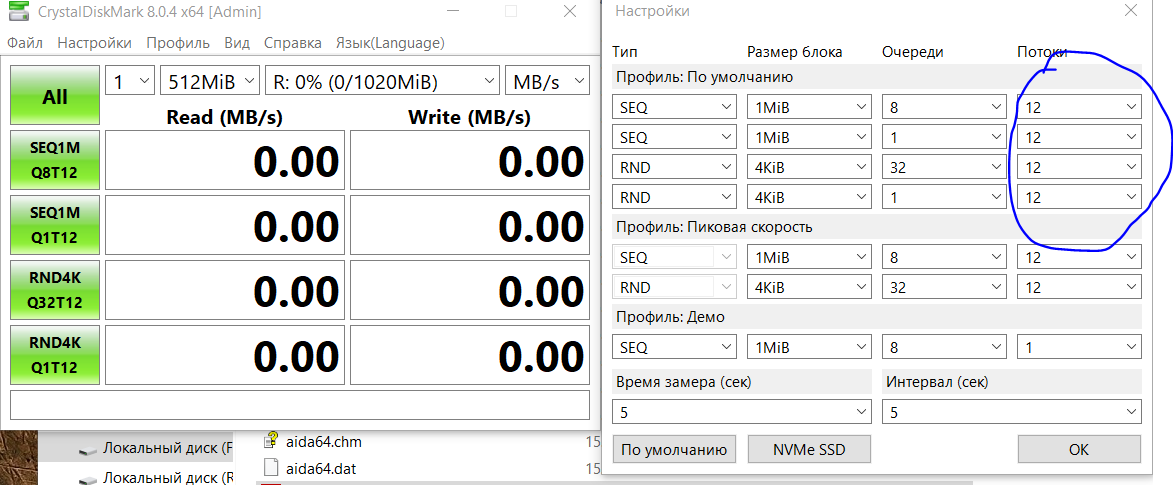
Task: Click the empty comment text field
Action: [299, 405]
